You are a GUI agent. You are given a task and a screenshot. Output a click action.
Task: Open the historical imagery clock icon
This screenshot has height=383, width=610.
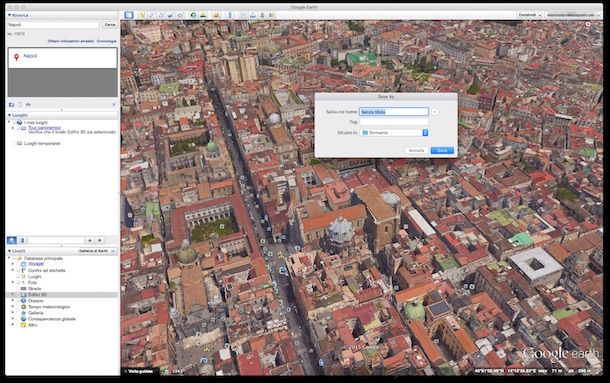coord(193,15)
